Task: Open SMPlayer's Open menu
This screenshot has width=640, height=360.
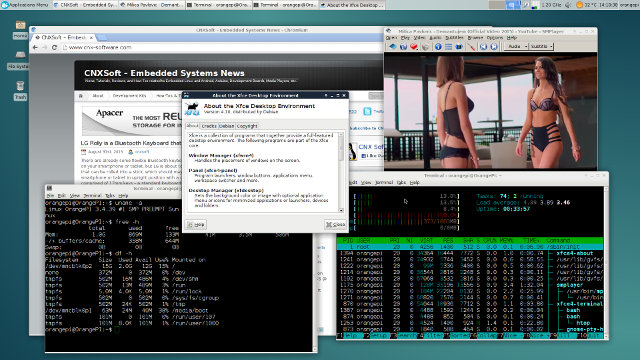Action: coord(391,38)
